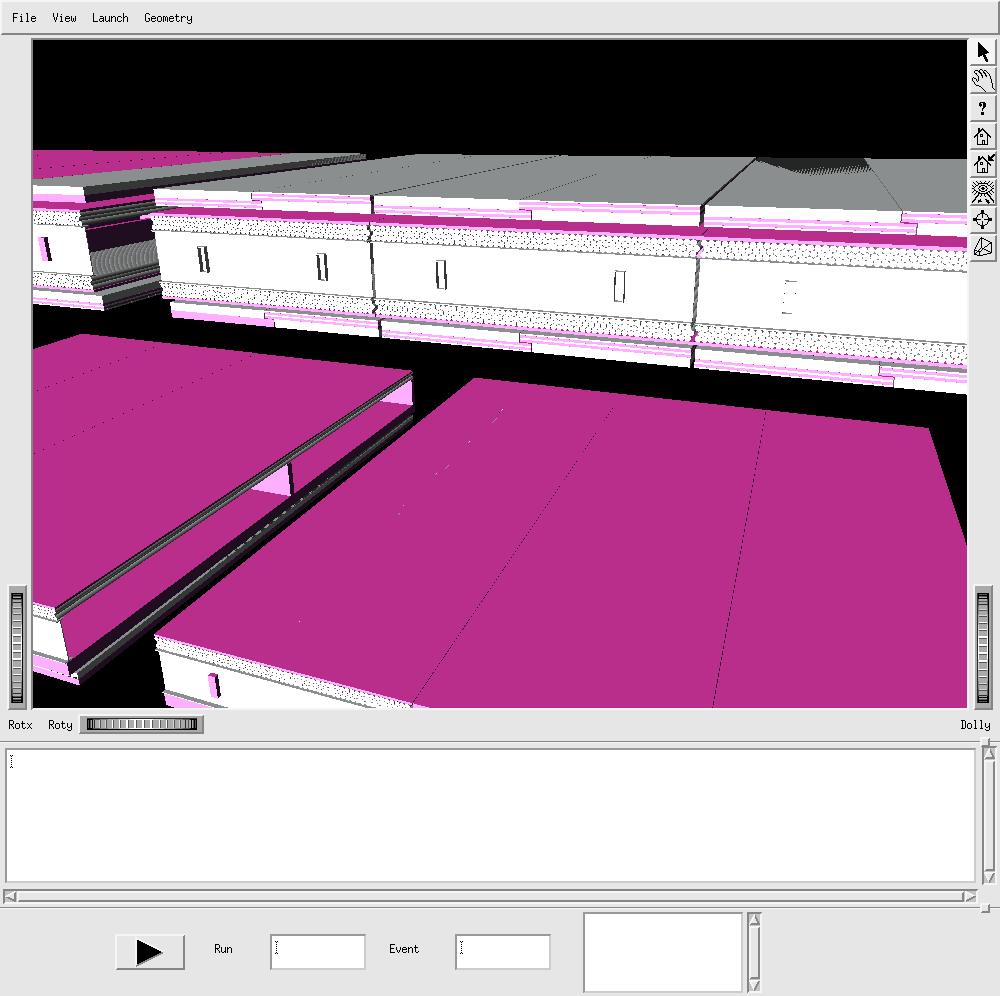Activate the hand view mode tool
This screenshot has height=996, width=1000.
983,81
